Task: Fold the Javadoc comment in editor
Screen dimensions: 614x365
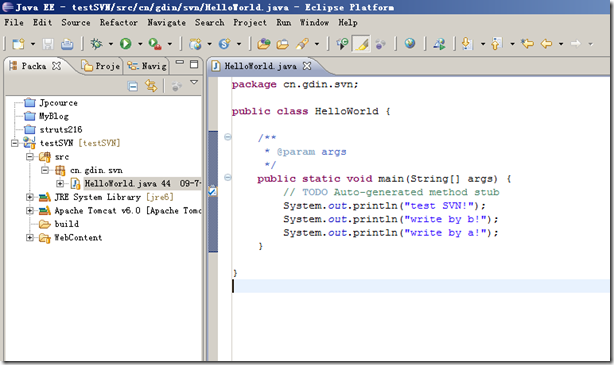Action: coord(228,137)
